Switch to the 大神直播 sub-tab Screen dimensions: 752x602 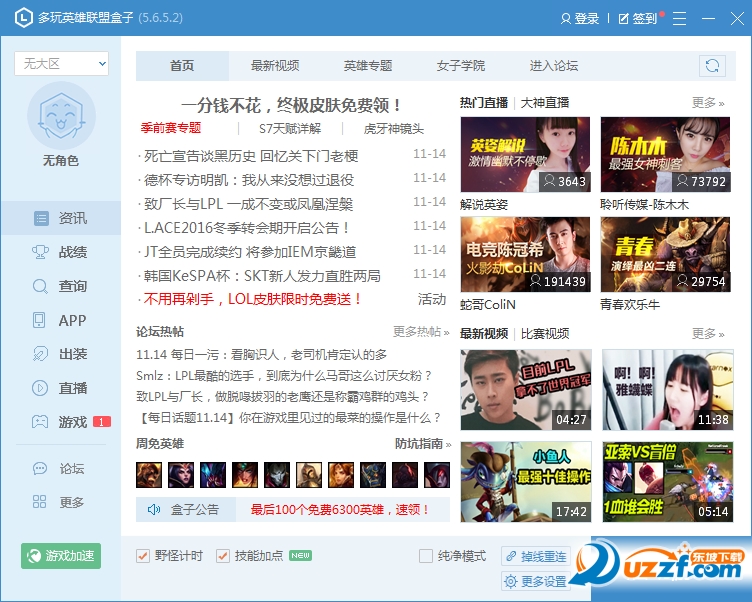[x=545, y=103]
